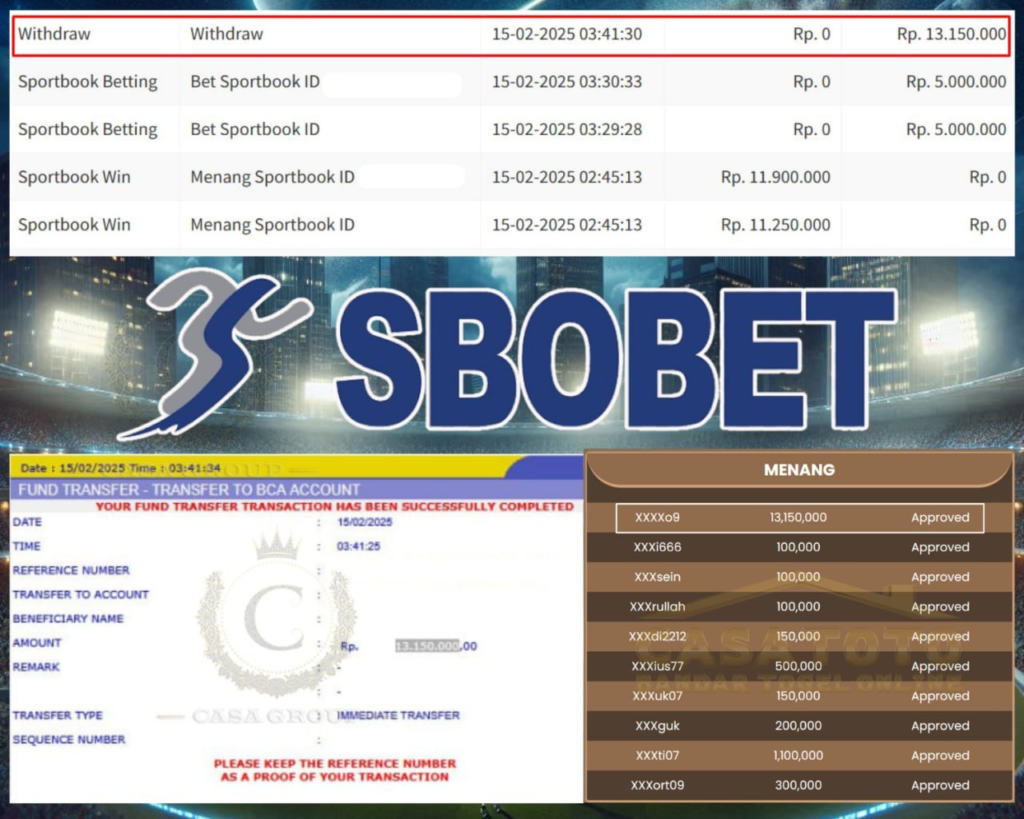Click the IMMEDIATE TRANSFER type value
The width and height of the screenshot is (1024, 819).
pyautogui.click(x=399, y=715)
